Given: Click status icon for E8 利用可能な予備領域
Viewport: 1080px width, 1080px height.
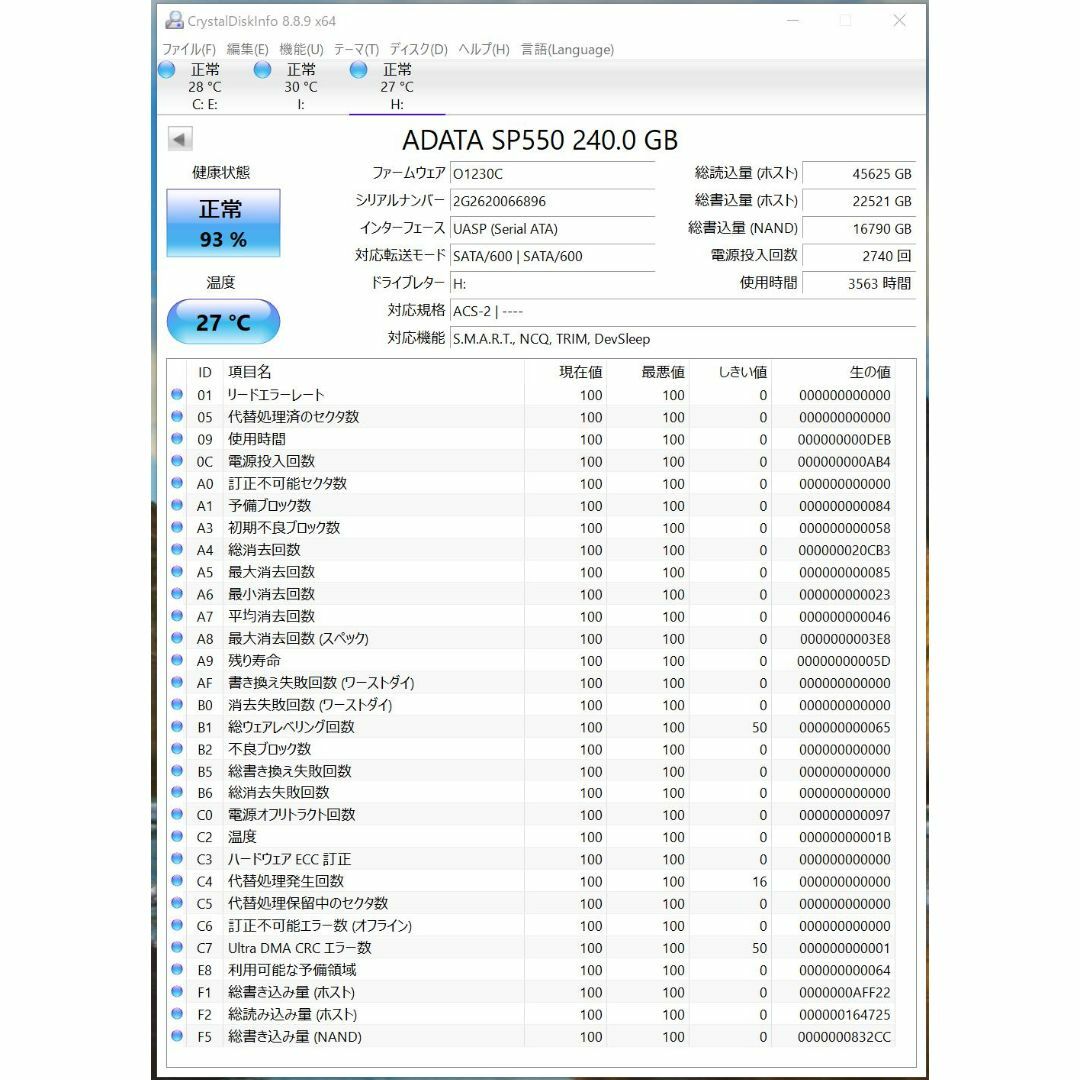Looking at the screenshot, I should [177, 970].
